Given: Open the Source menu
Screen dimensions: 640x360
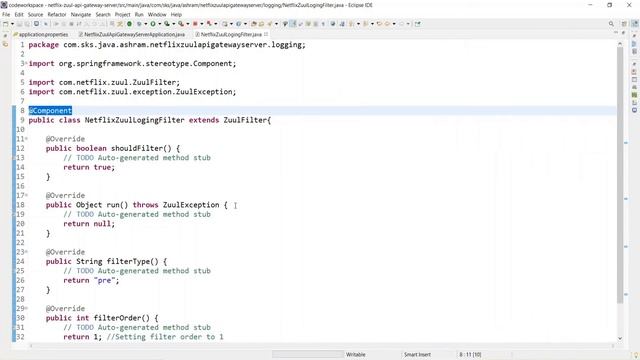Looking at the screenshot, I should 35,14.
